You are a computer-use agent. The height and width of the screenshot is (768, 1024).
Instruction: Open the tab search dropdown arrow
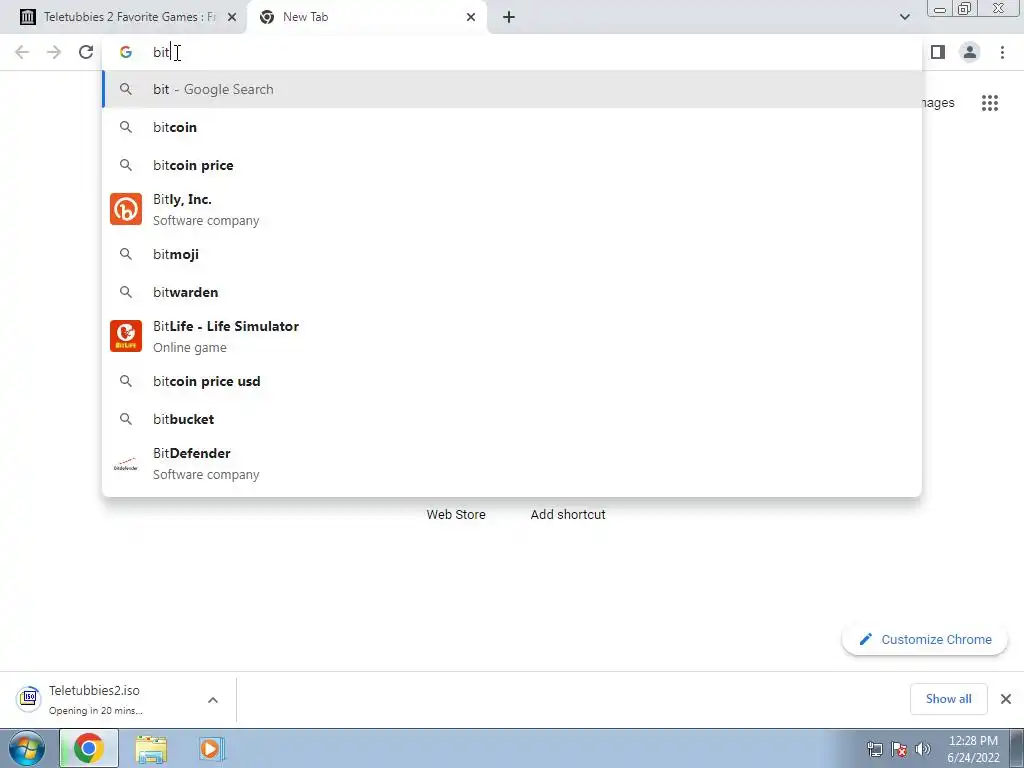tap(904, 17)
